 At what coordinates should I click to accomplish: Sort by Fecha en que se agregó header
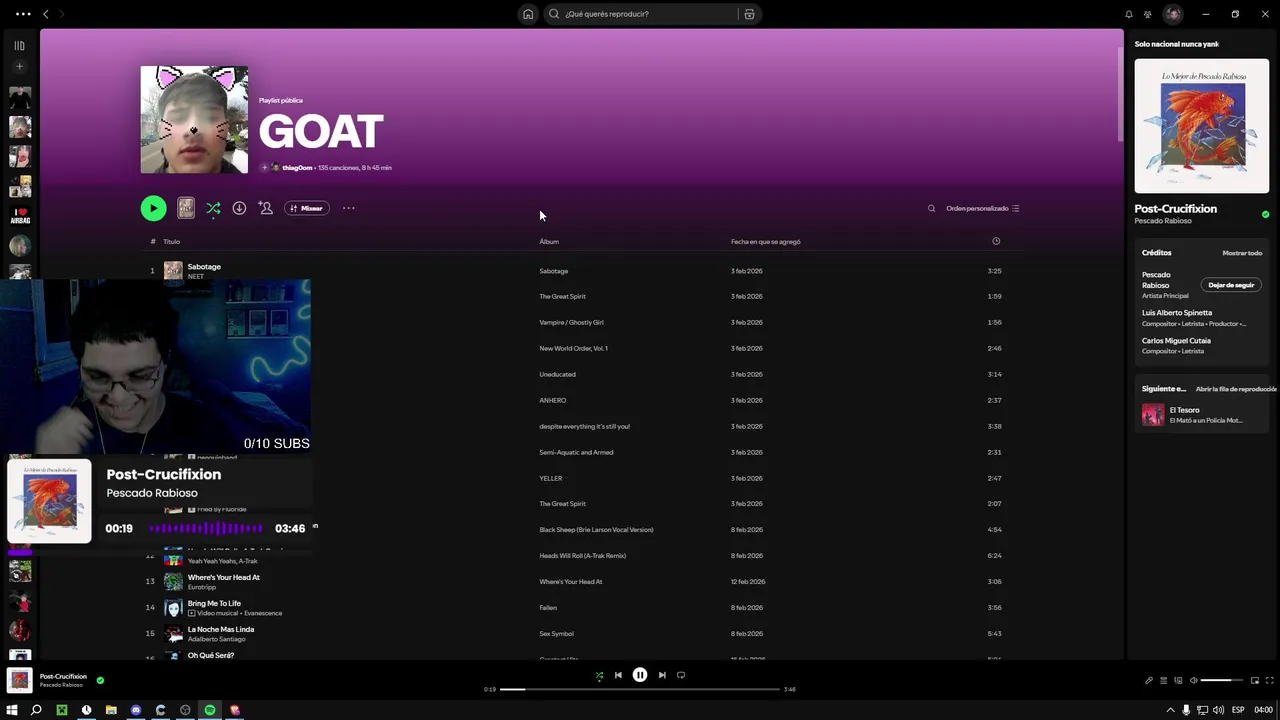(765, 241)
